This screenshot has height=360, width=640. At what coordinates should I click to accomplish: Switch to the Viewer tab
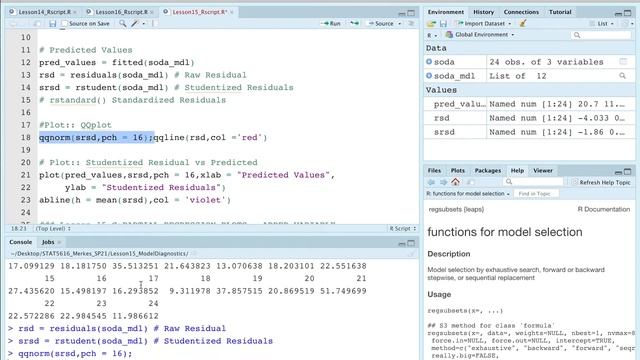543,171
